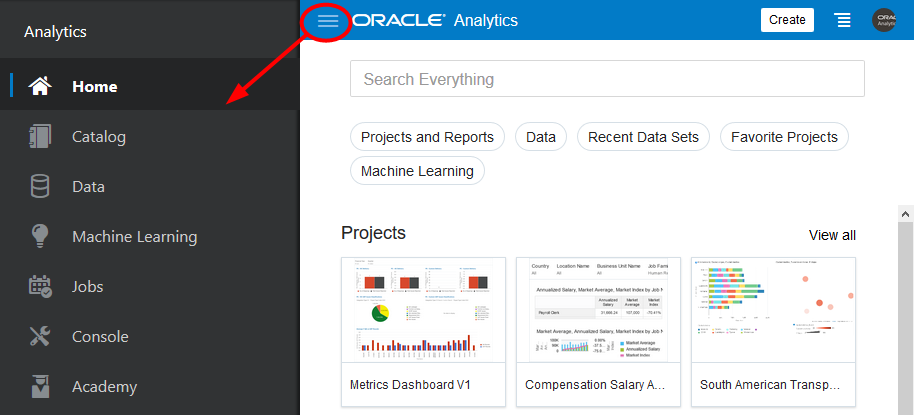This screenshot has width=914, height=415.
Task: Open Metrics Dashboard V1 thumbnail
Action: pos(423,310)
